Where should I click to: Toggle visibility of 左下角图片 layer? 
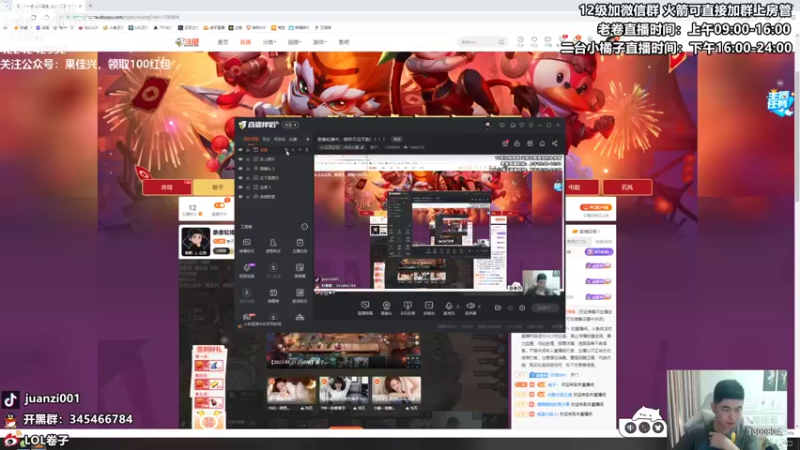(x=241, y=178)
